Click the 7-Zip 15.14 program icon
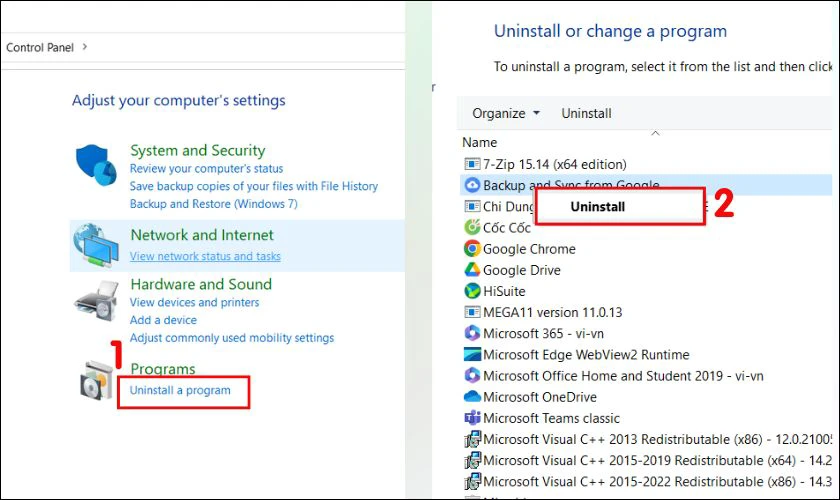Viewport: 840px width, 500px height. [472, 164]
